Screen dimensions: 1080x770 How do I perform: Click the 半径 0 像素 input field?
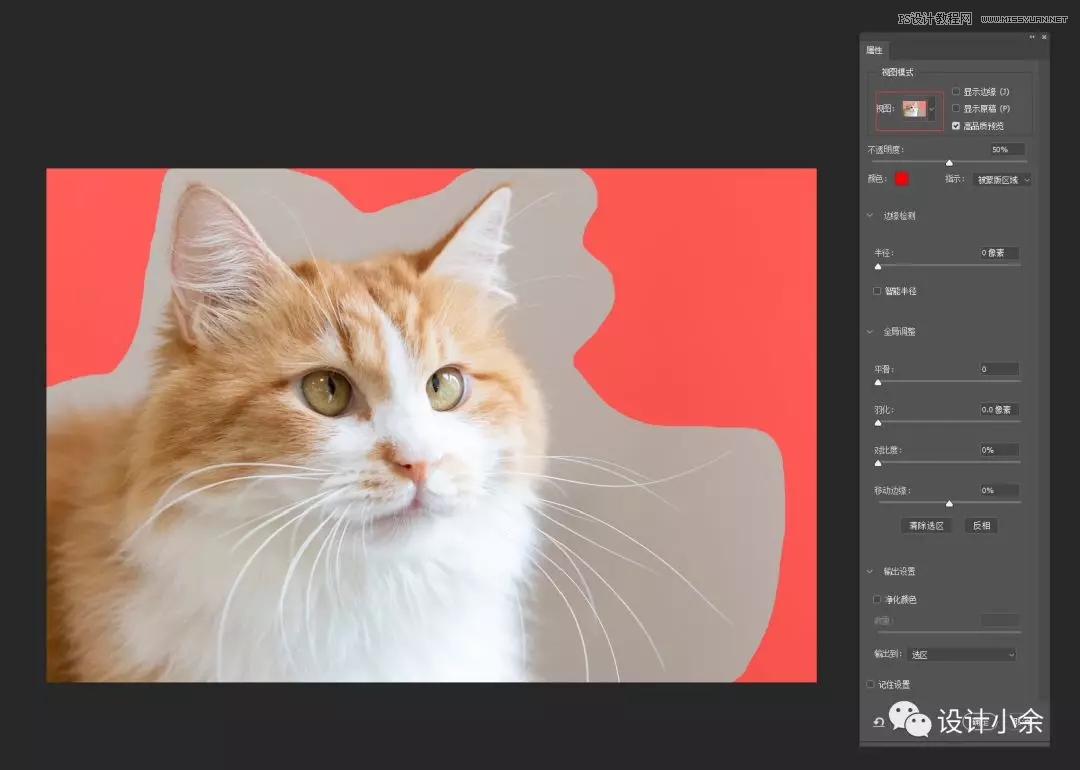[x=999, y=253]
